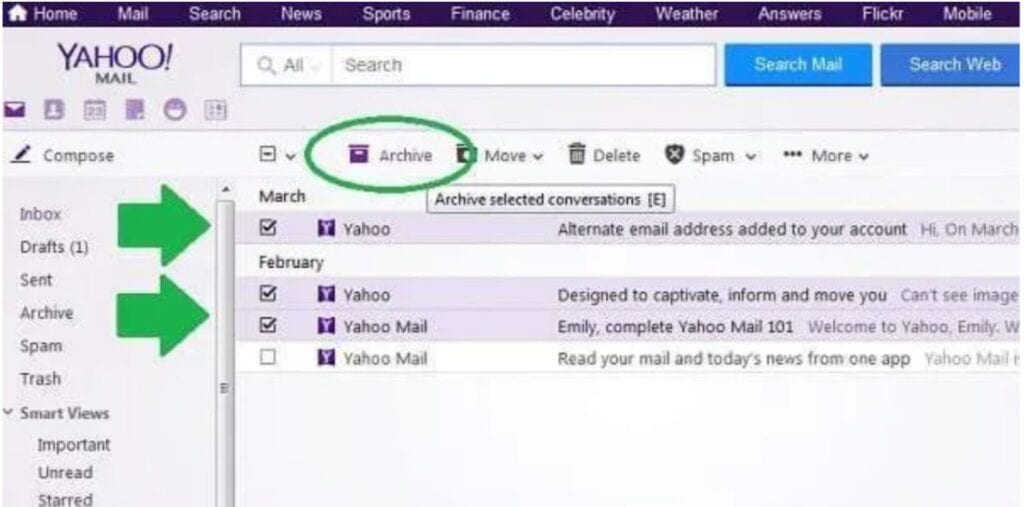
Task: Open the Trash folder
Action: [x=40, y=379]
